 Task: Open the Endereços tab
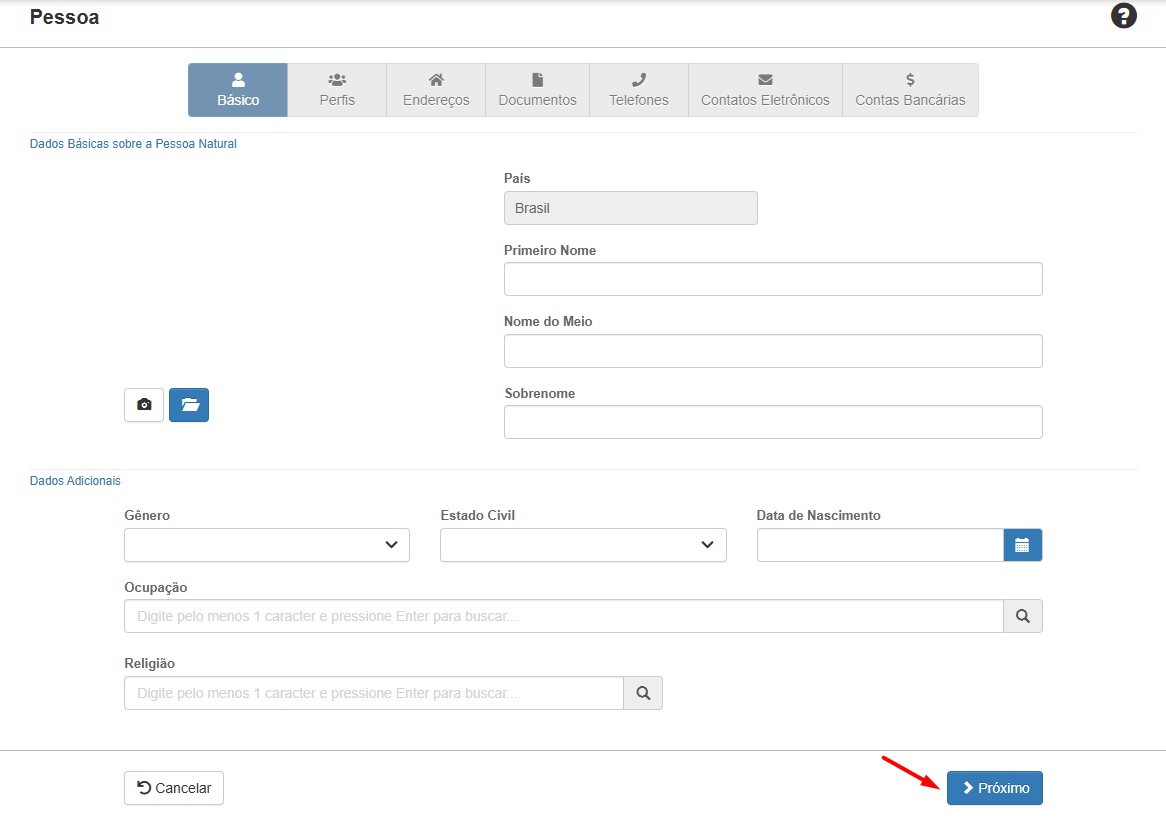coord(436,90)
